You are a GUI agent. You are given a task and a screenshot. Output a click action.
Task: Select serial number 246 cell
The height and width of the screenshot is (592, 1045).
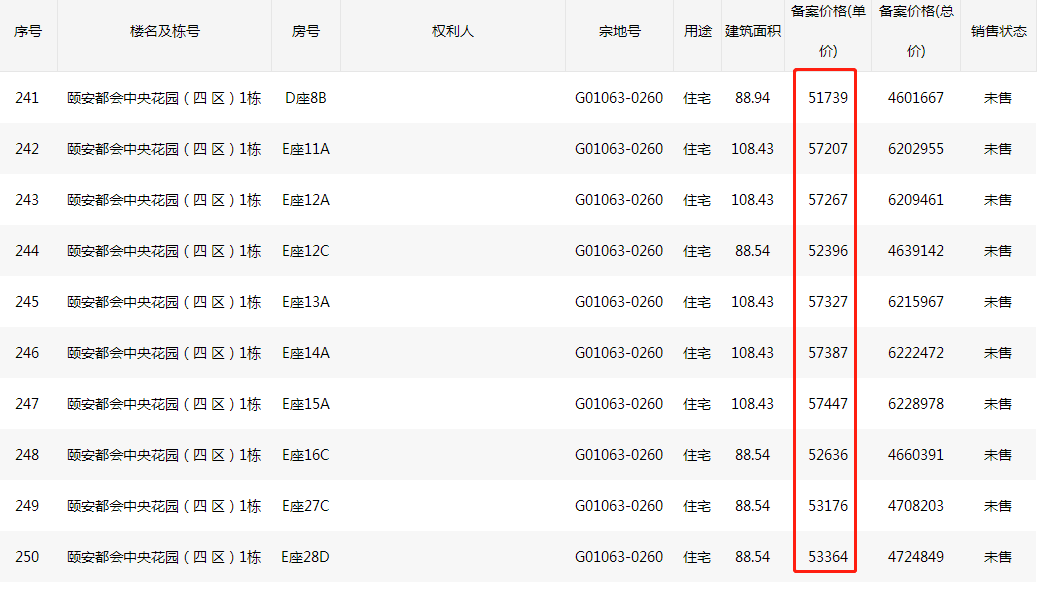[x=27, y=353]
